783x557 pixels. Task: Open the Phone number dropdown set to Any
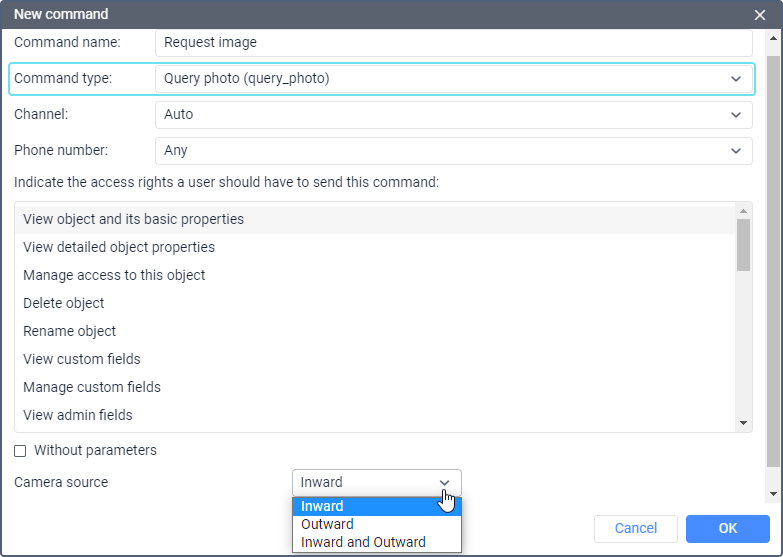tap(453, 150)
